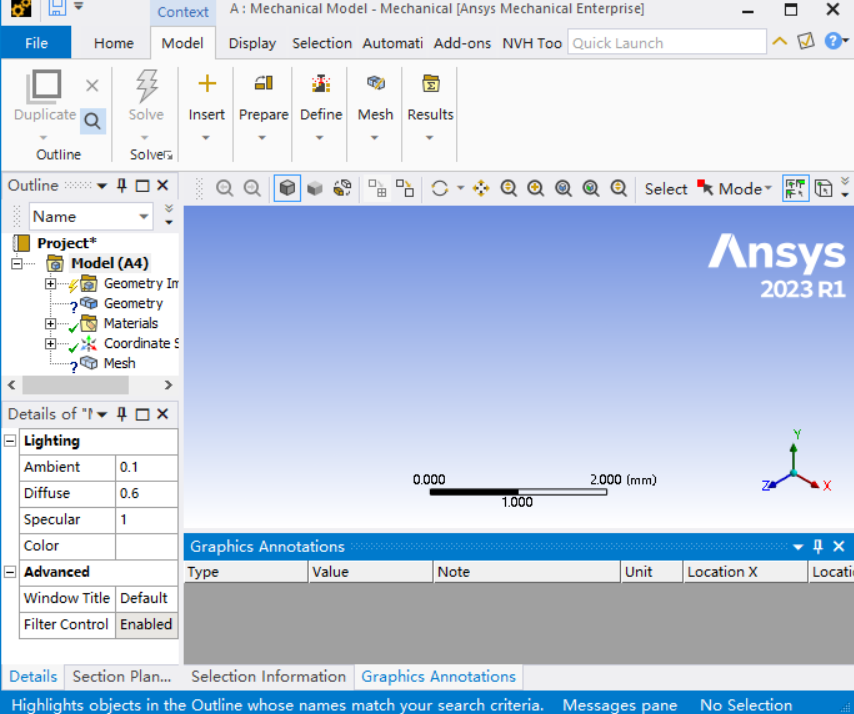Click the zoom plus magnifier icon
The width and height of the screenshot is (854, 714).
[535, 188]
